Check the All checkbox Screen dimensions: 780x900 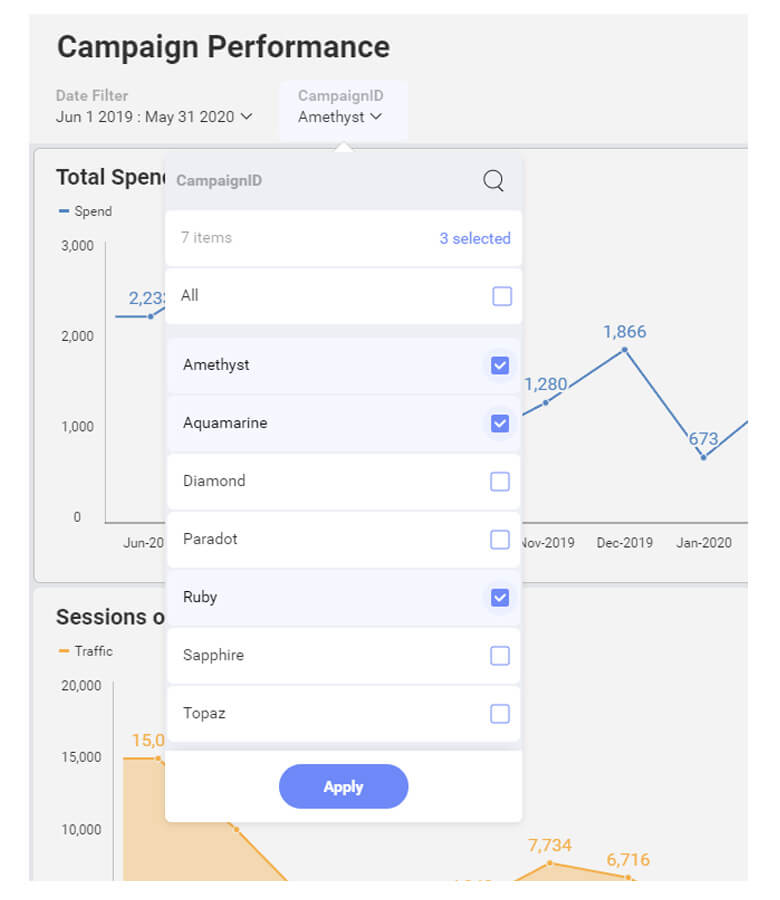point(500,296)
